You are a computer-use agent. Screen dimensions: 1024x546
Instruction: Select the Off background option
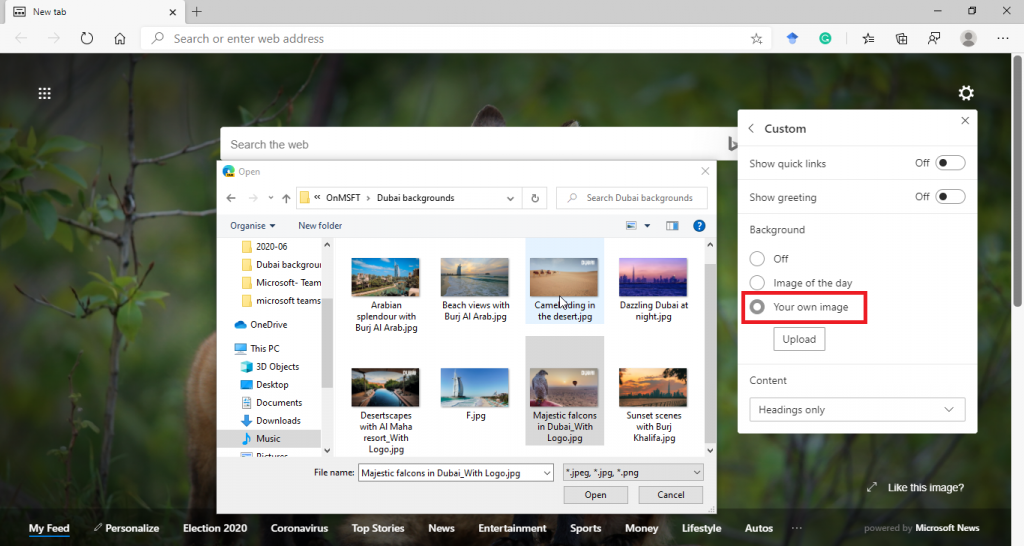(x=757, y=259)
